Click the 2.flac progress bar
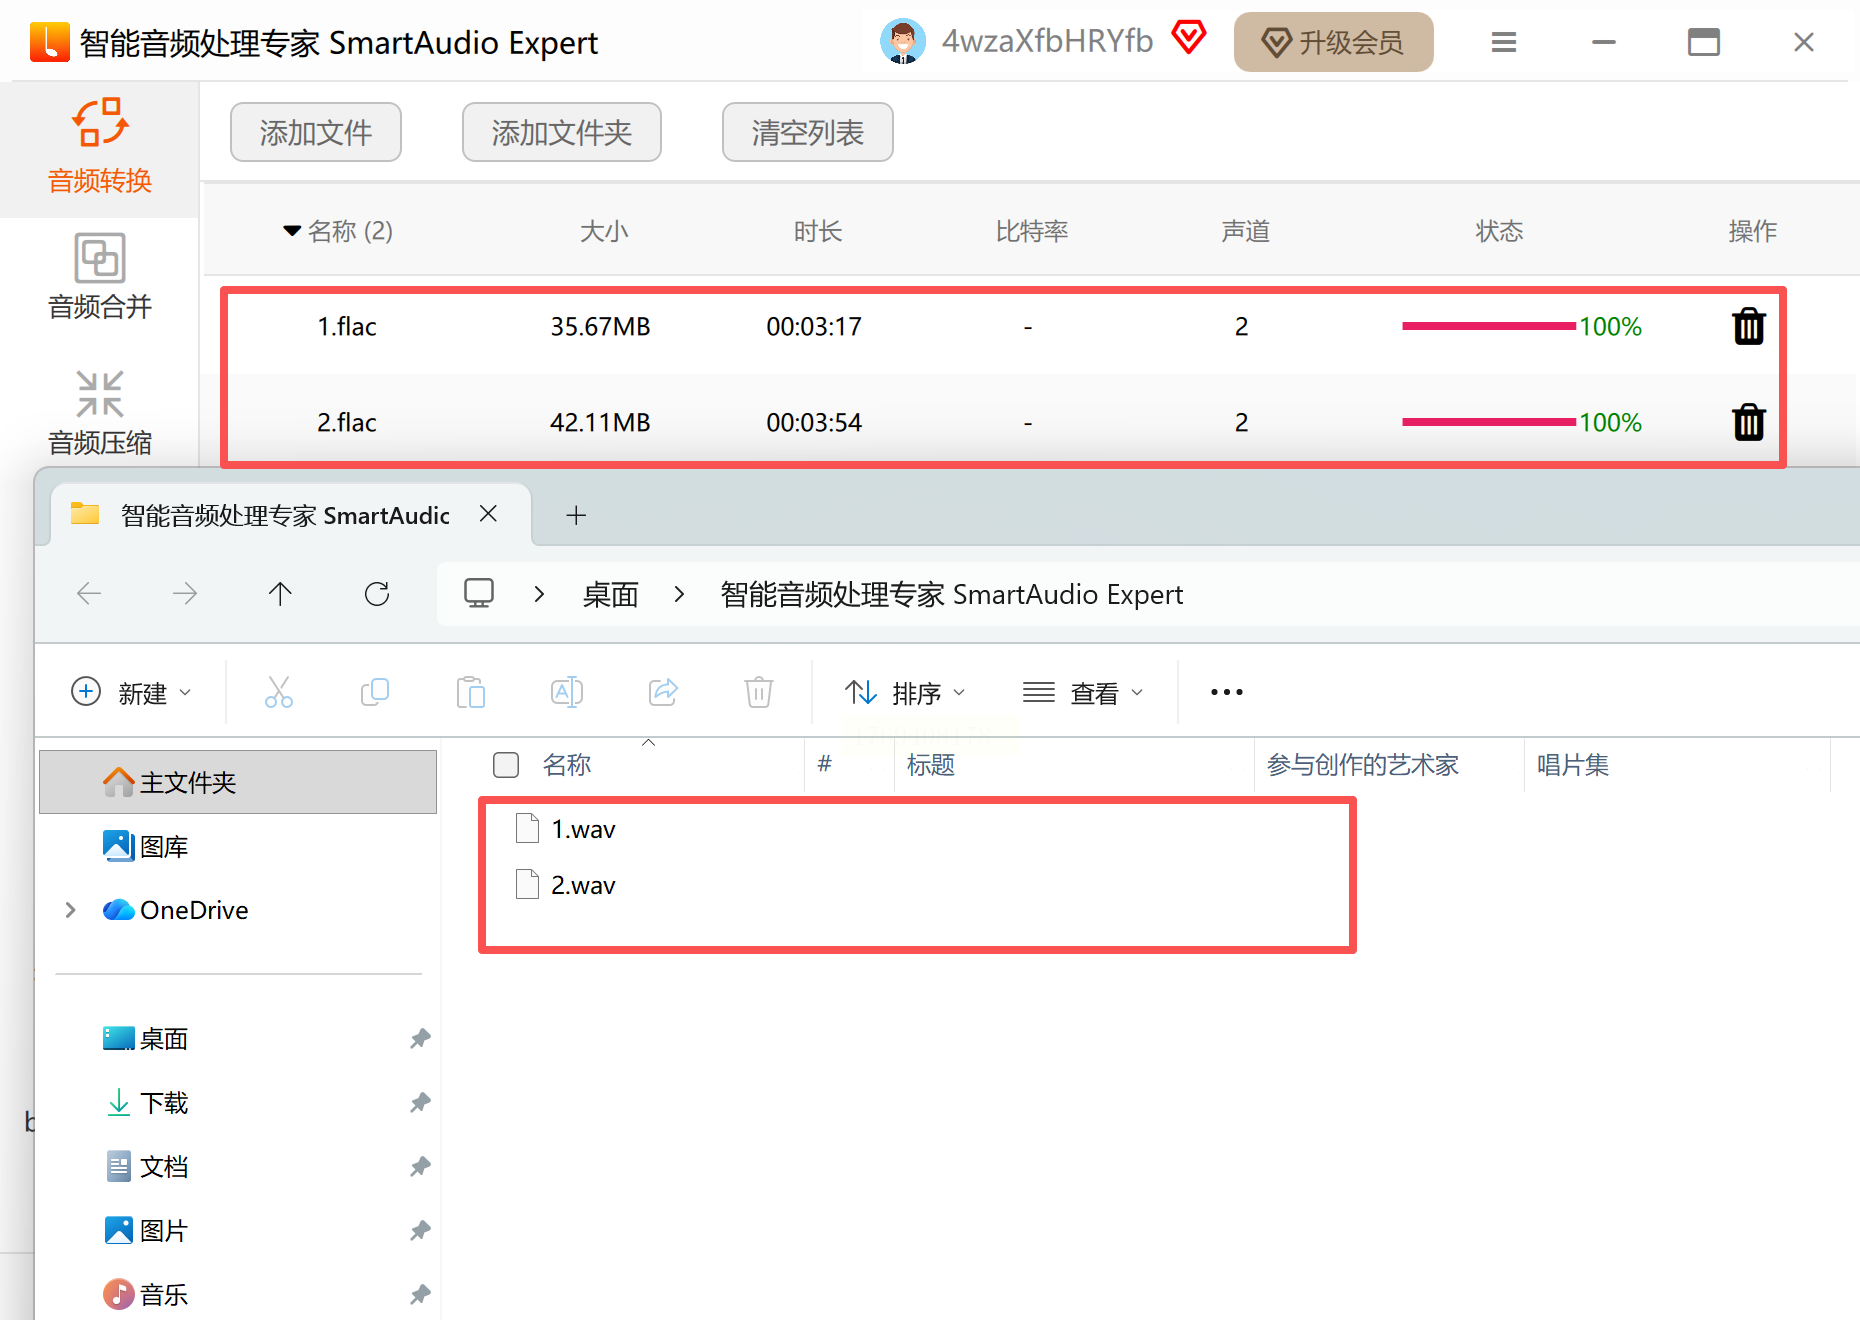The image size is (1860, 1320). 1489,422
